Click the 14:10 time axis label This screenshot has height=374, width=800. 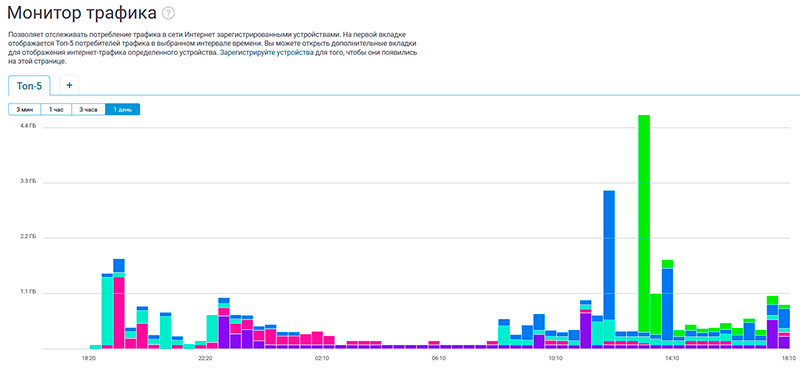[672, 359]
